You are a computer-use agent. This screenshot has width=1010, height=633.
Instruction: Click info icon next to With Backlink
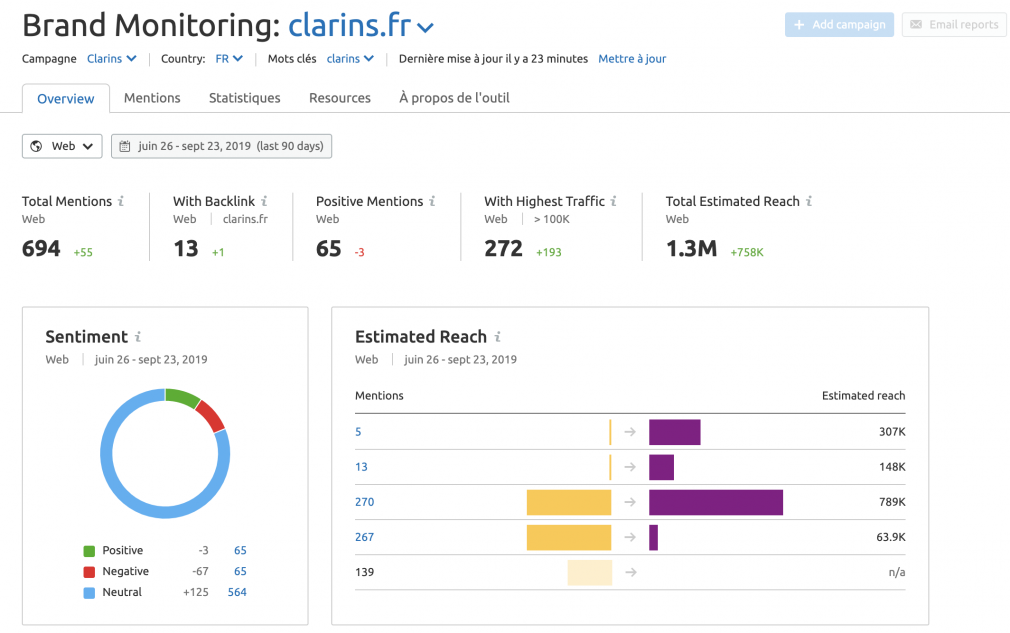pos(264,202)
